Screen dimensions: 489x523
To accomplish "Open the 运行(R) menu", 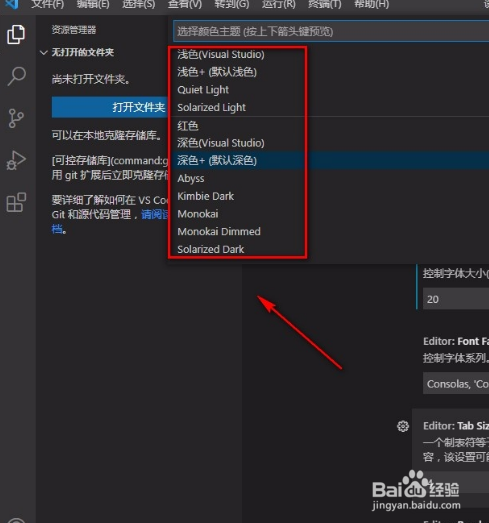I will coord(279,4).
